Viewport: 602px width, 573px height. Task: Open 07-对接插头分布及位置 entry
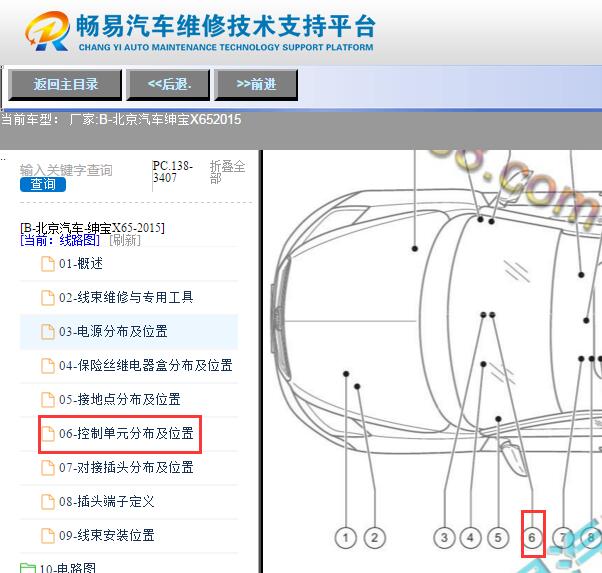[x=126, y=467]
